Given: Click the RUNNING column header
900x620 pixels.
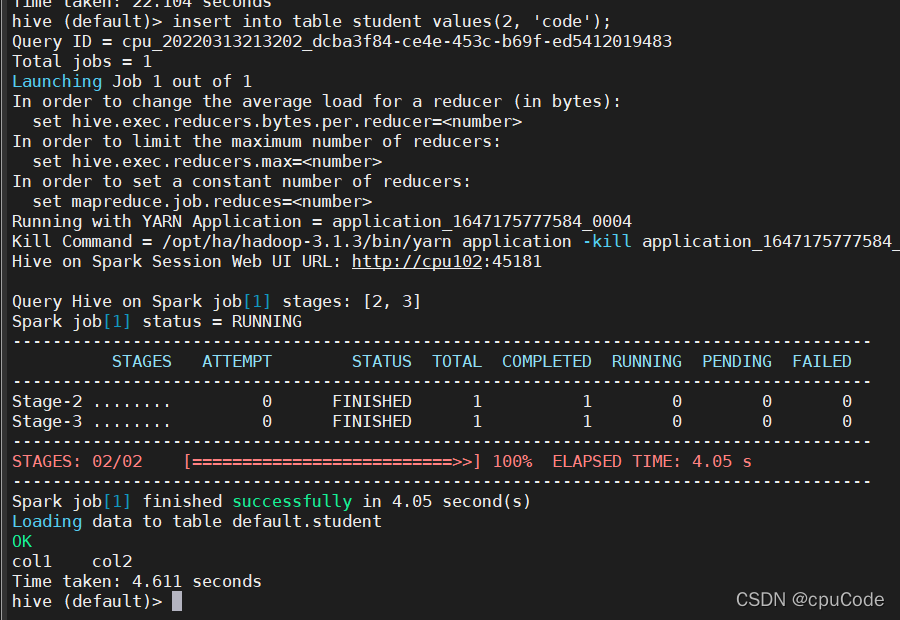Looking at the screenshot, I should point(647,362).
